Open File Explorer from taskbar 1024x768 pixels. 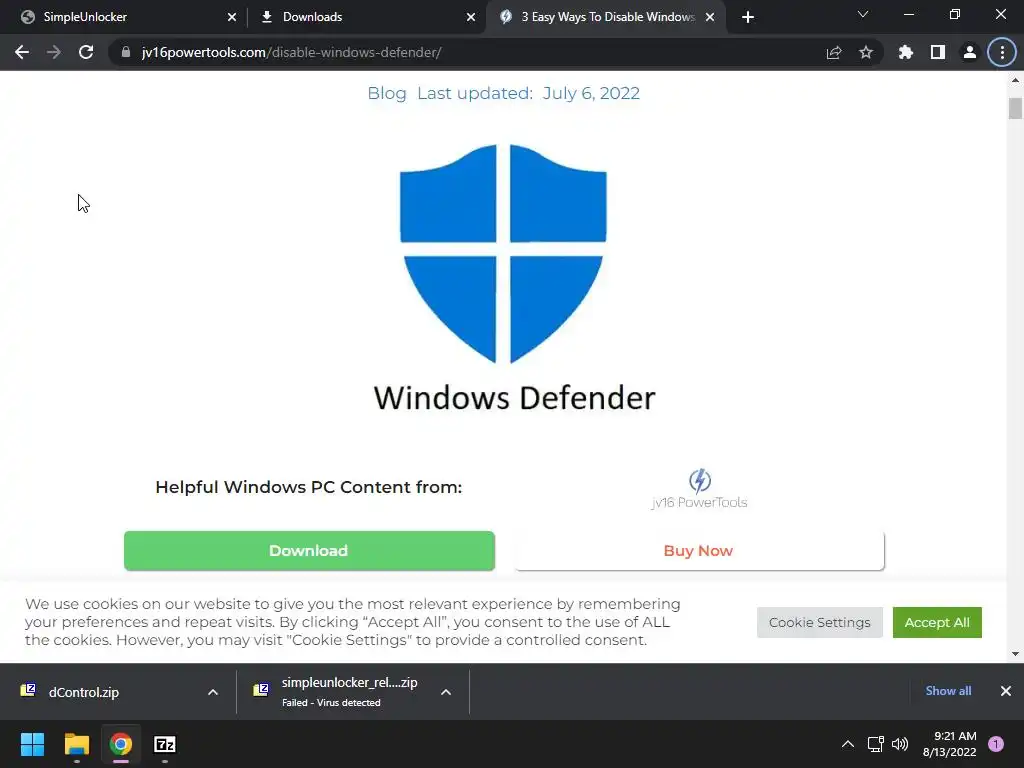click(x=77, y=744)
